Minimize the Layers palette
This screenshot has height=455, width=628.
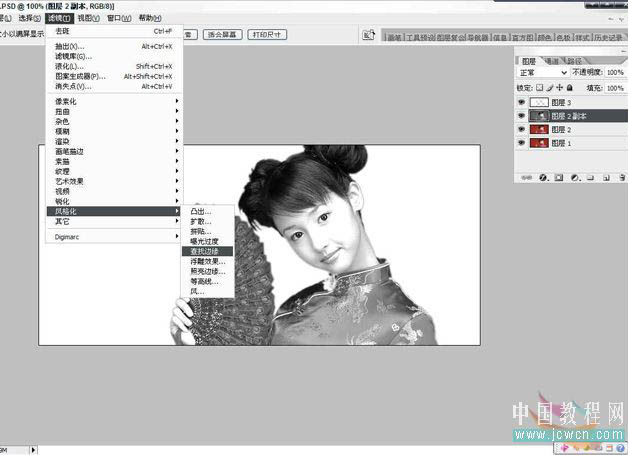pyautogui.click(x=623, y=51)
